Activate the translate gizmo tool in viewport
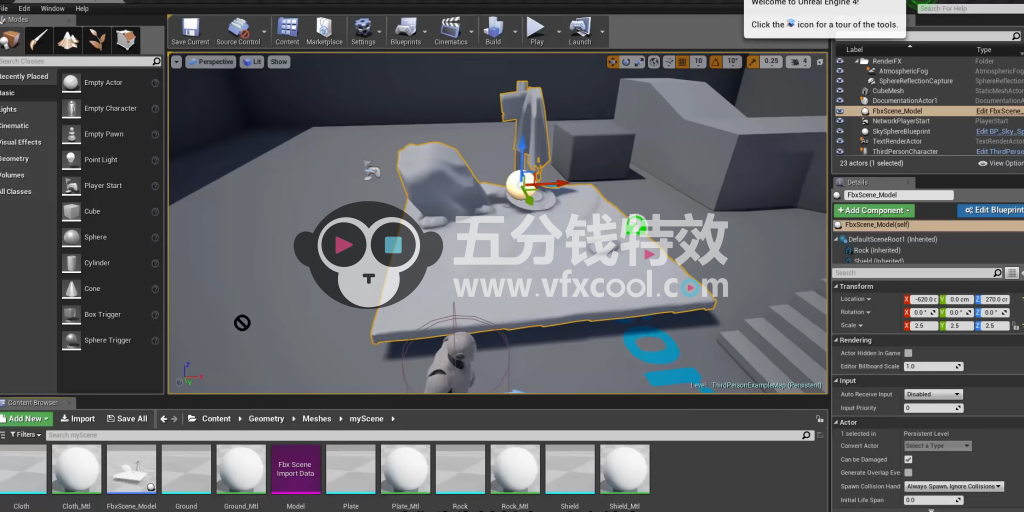Screen dimensions: 1024x512 (613, 62)
